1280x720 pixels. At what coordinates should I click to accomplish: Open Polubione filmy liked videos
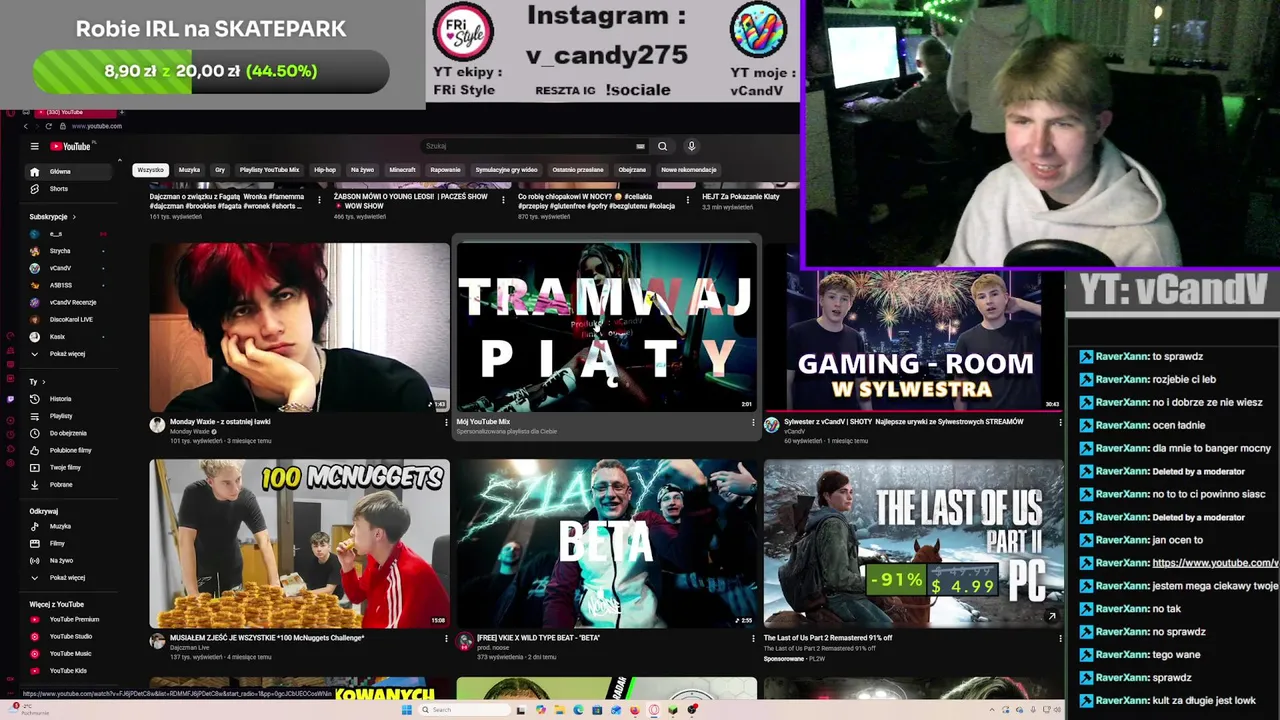(70, 450)
